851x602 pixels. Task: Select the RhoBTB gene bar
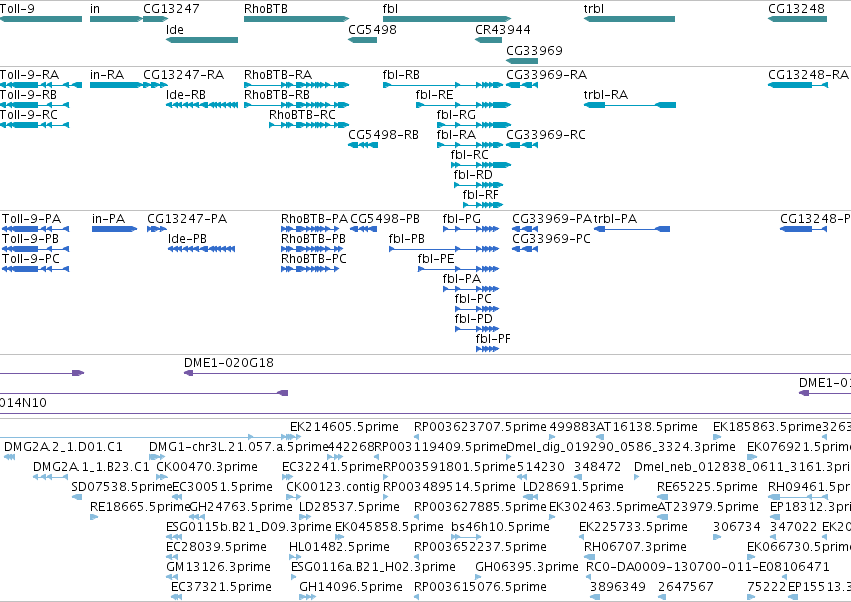(296, 19)
